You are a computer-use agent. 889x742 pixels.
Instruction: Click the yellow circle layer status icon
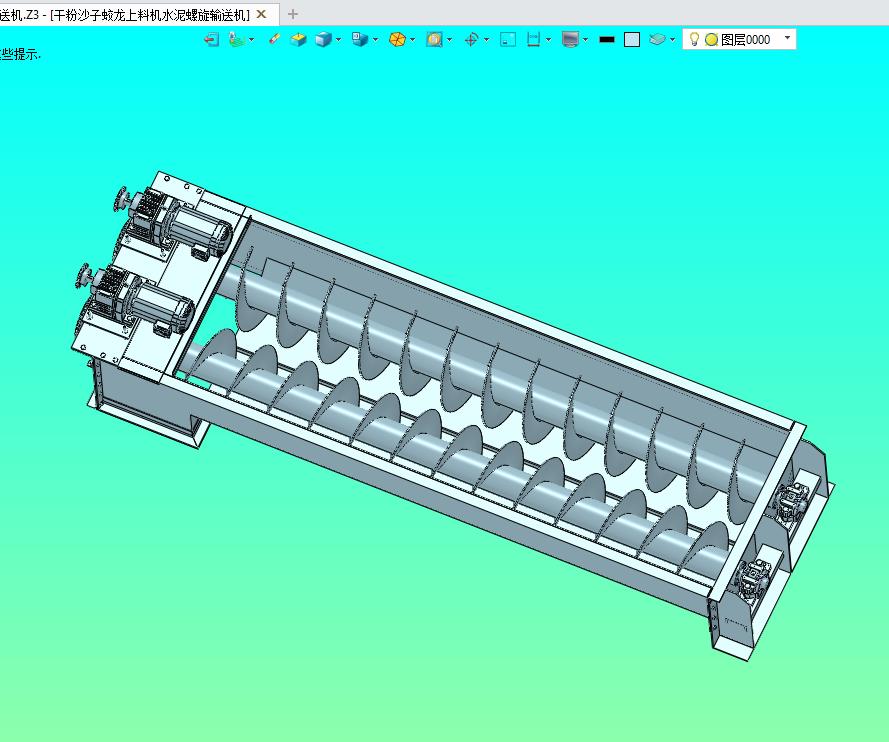point(712,40)
